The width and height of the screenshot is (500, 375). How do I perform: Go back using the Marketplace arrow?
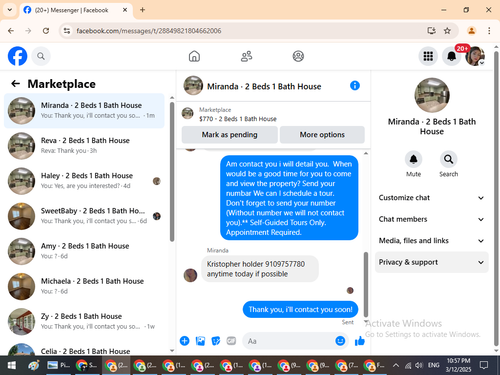pyautogui.click(x=16, y=84)
